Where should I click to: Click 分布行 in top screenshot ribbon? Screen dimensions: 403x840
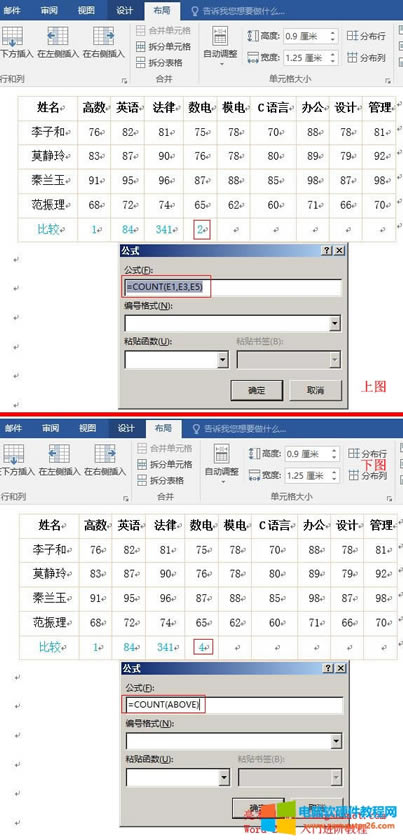coord(366,36)
